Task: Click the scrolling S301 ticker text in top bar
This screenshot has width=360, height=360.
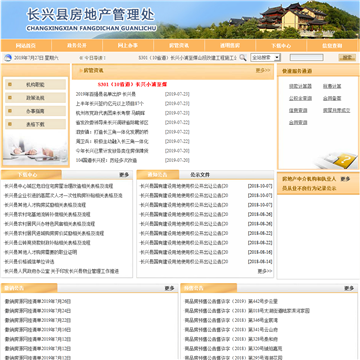Action: [187, 58]
